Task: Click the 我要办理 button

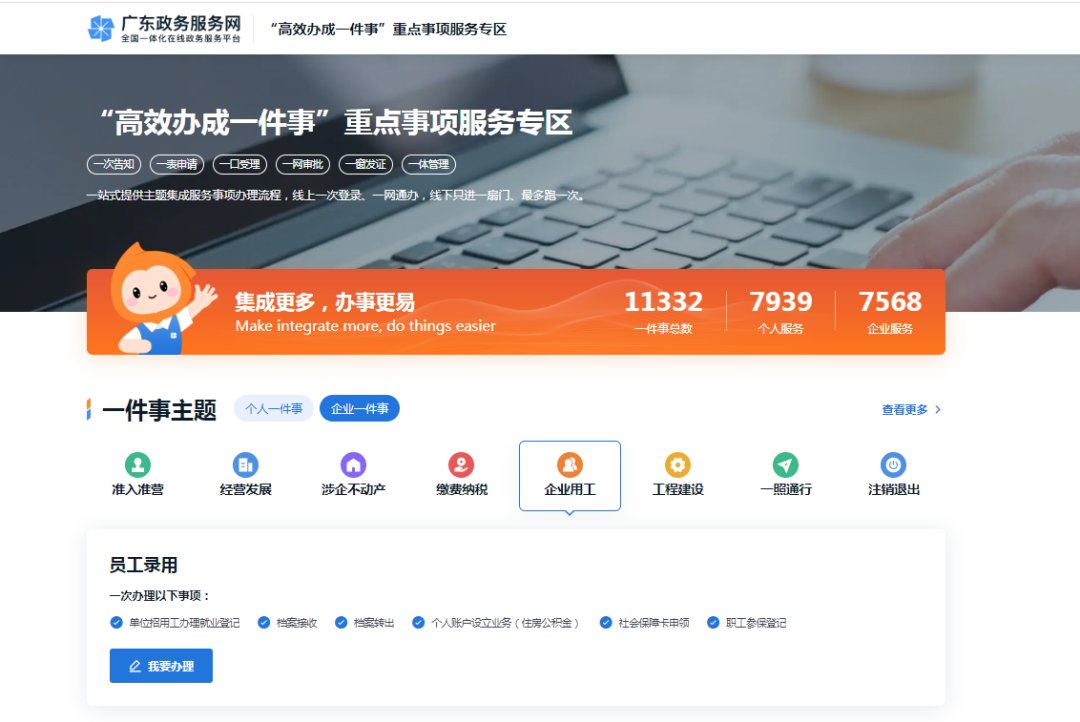Action: tap(160, 665)
